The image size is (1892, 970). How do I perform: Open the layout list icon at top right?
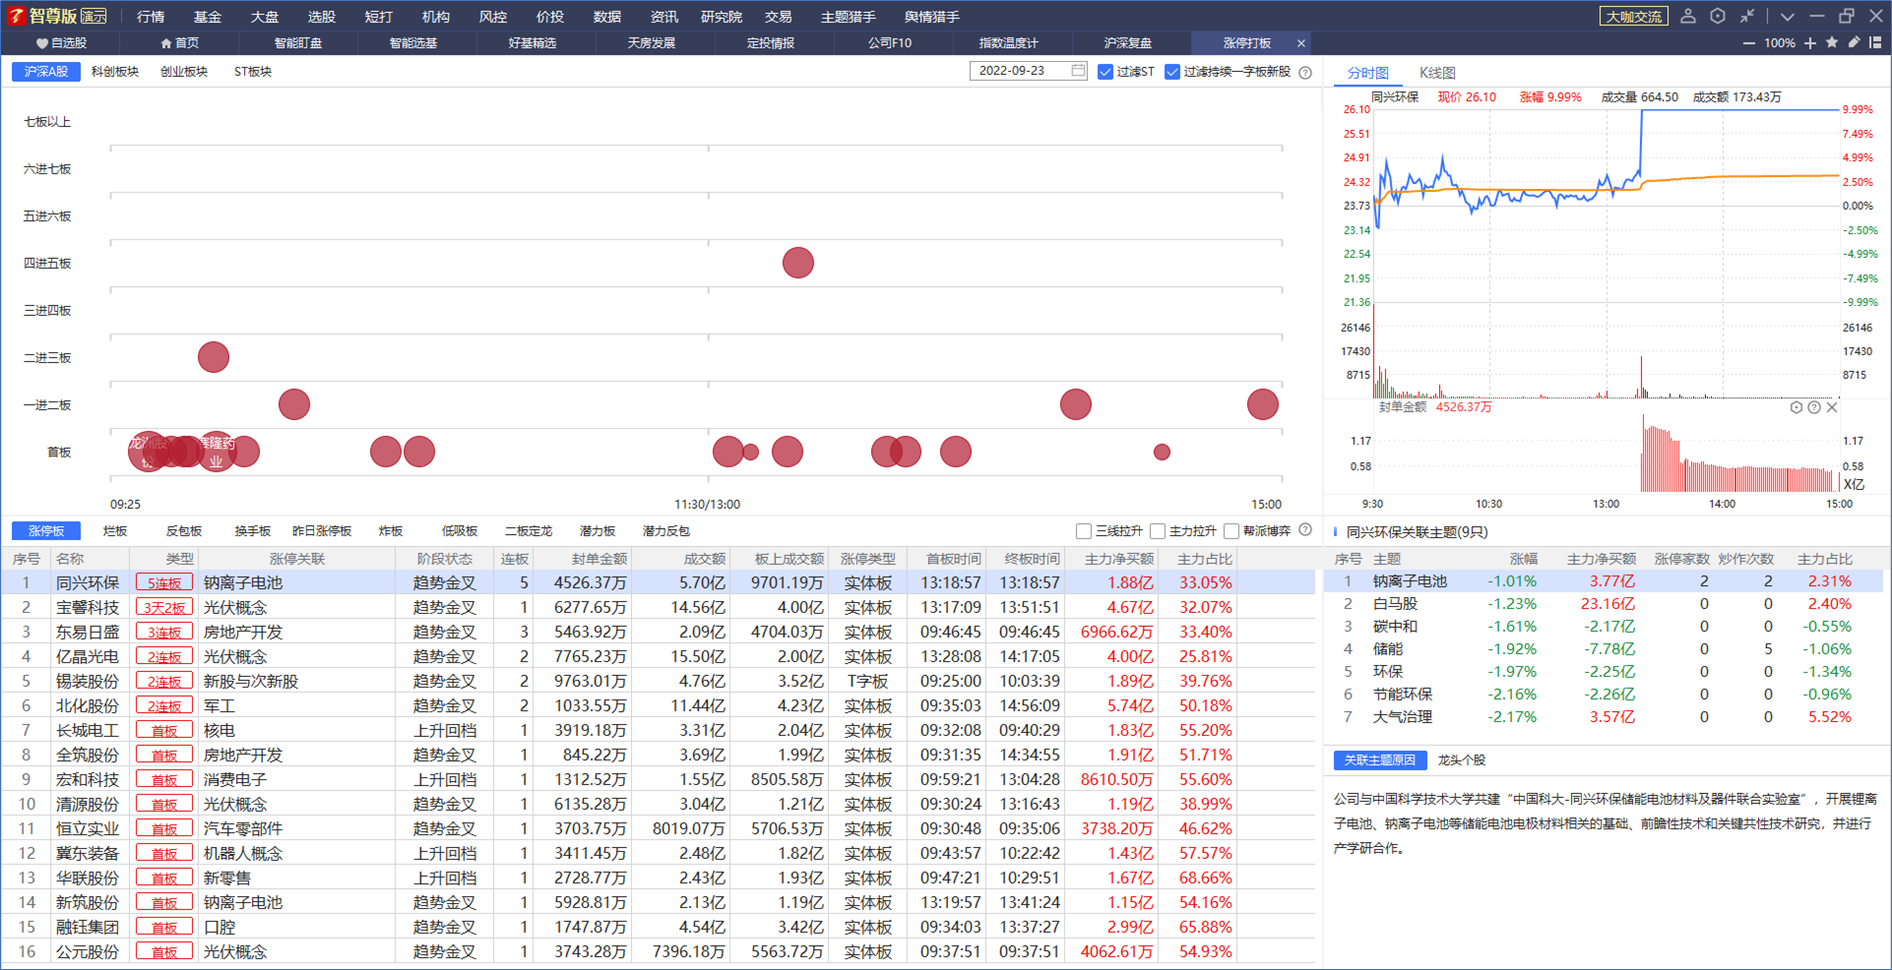tap(1876, 43)
